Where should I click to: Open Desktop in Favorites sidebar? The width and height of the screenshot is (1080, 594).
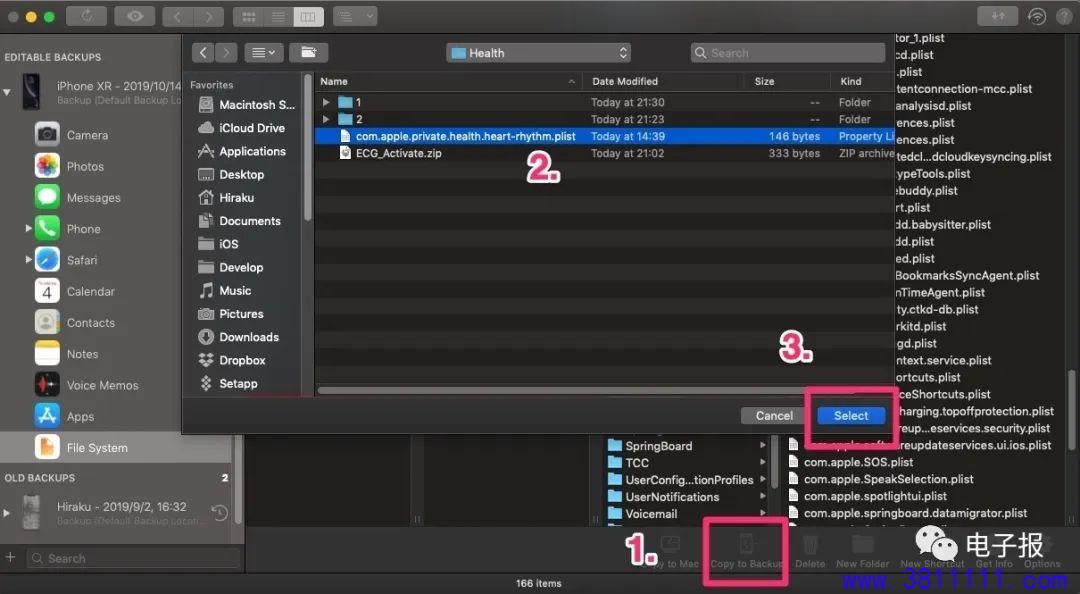point(231,175)
